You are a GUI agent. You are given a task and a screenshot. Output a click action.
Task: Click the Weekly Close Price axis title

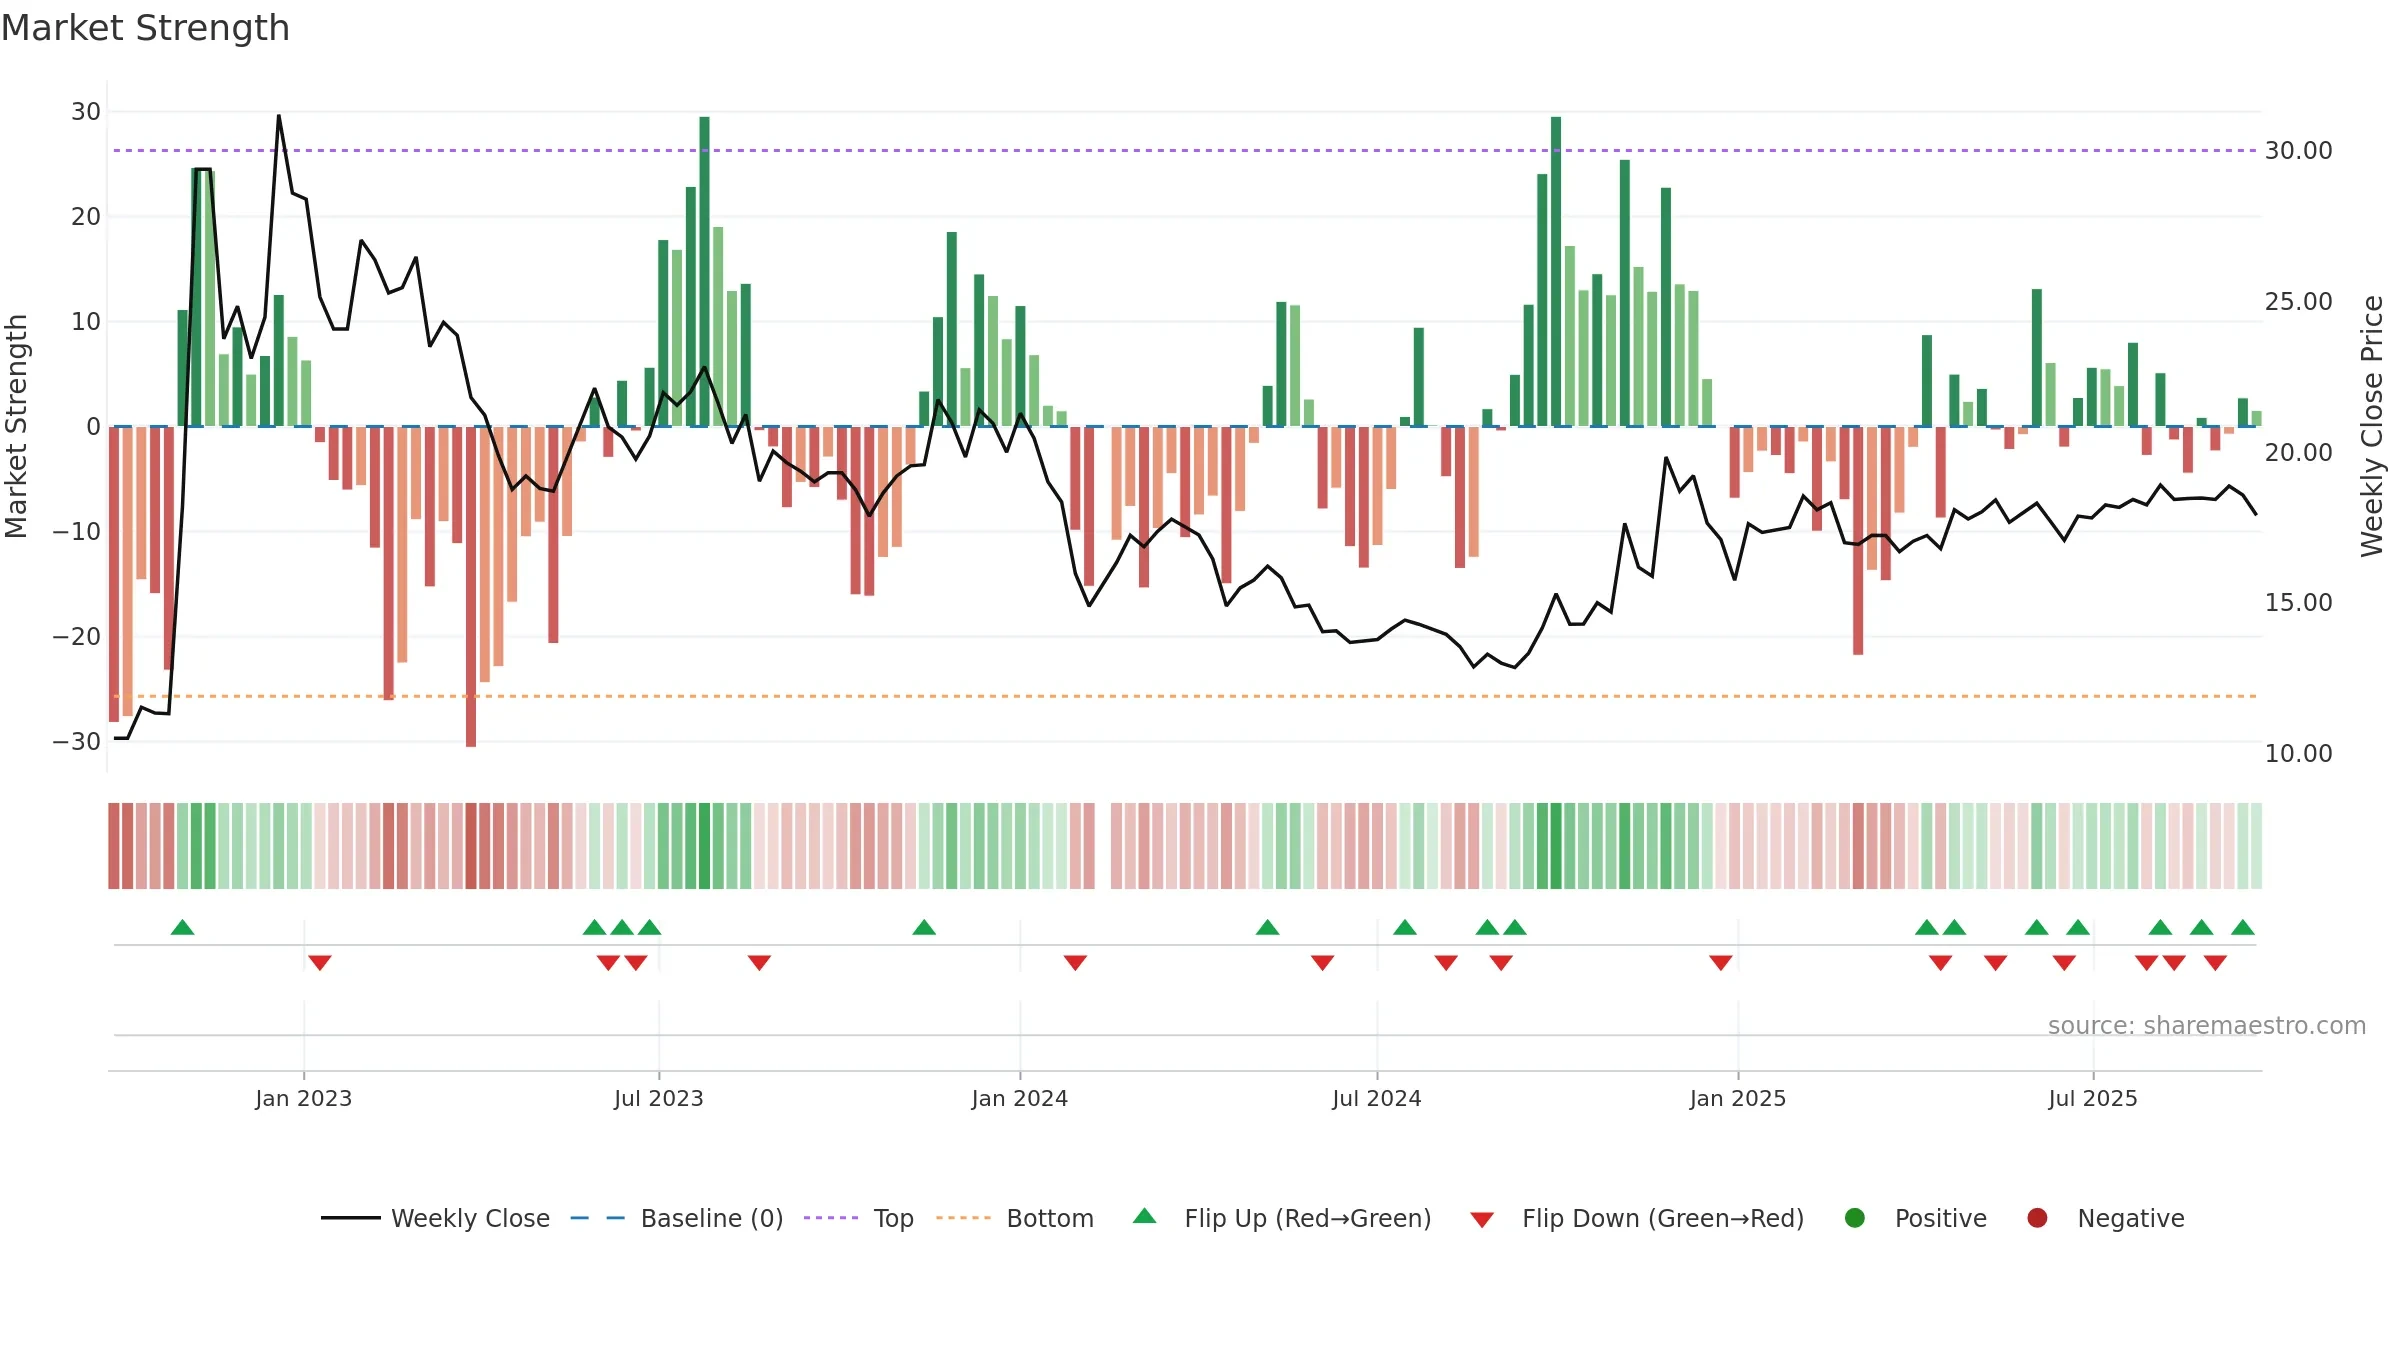point(2372,426)
